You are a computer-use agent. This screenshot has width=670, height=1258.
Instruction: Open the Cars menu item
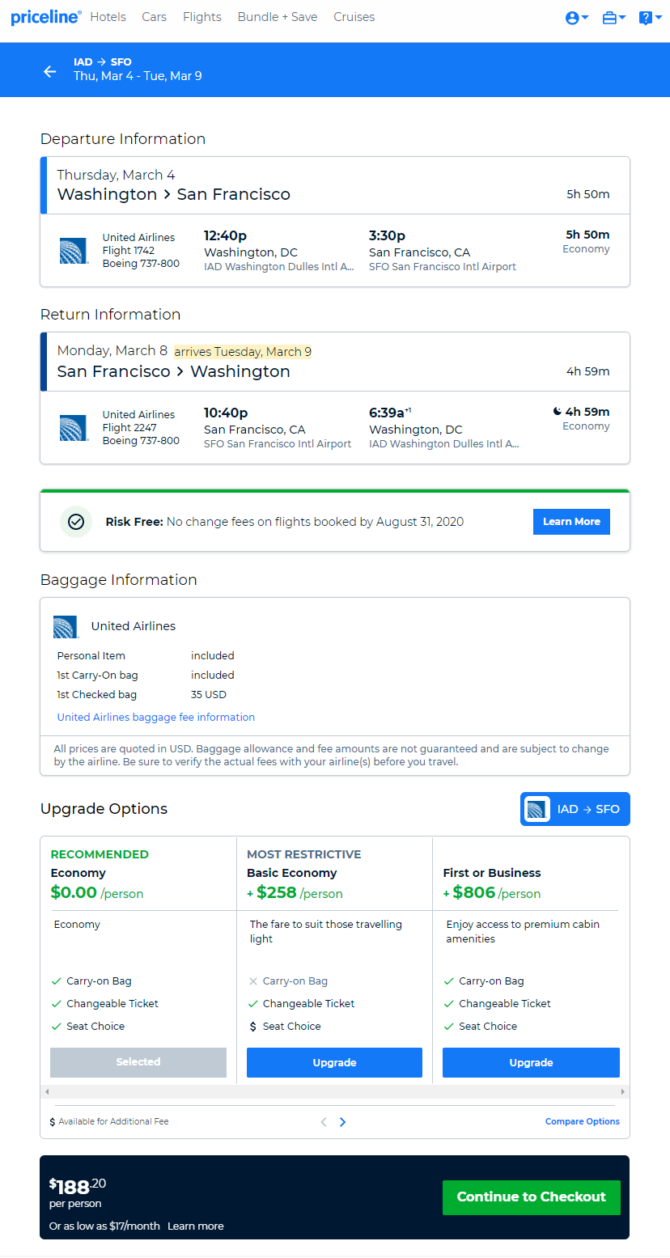click(x=154, y=17)
